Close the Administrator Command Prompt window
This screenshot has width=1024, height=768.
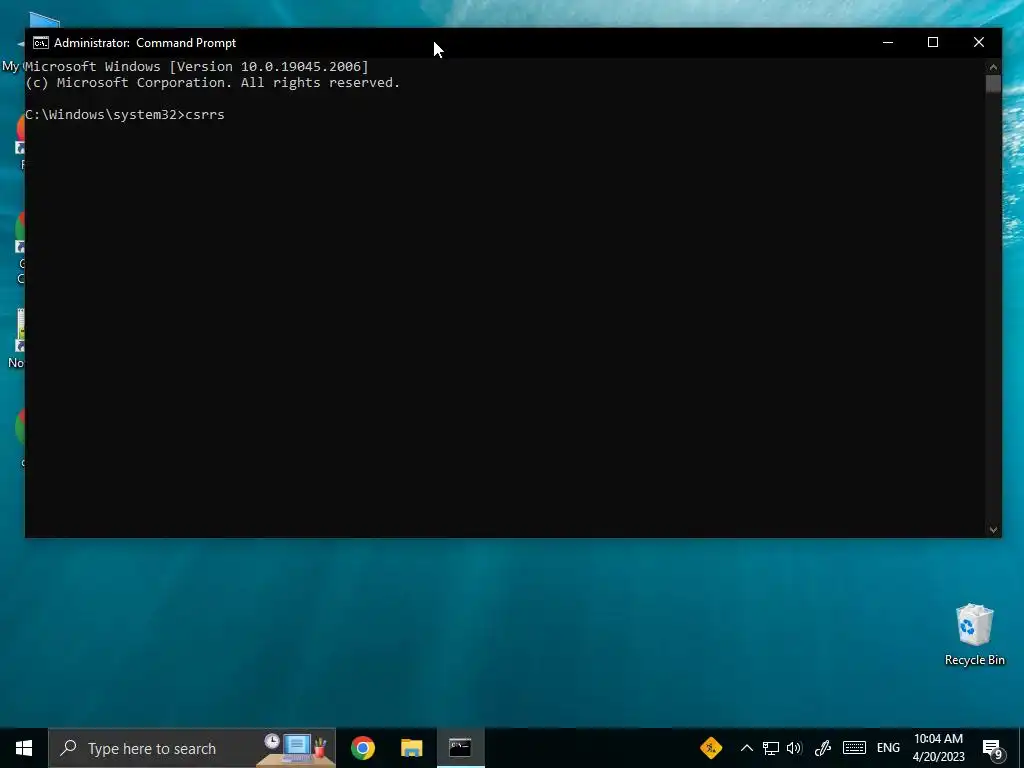tap(978, 42)
